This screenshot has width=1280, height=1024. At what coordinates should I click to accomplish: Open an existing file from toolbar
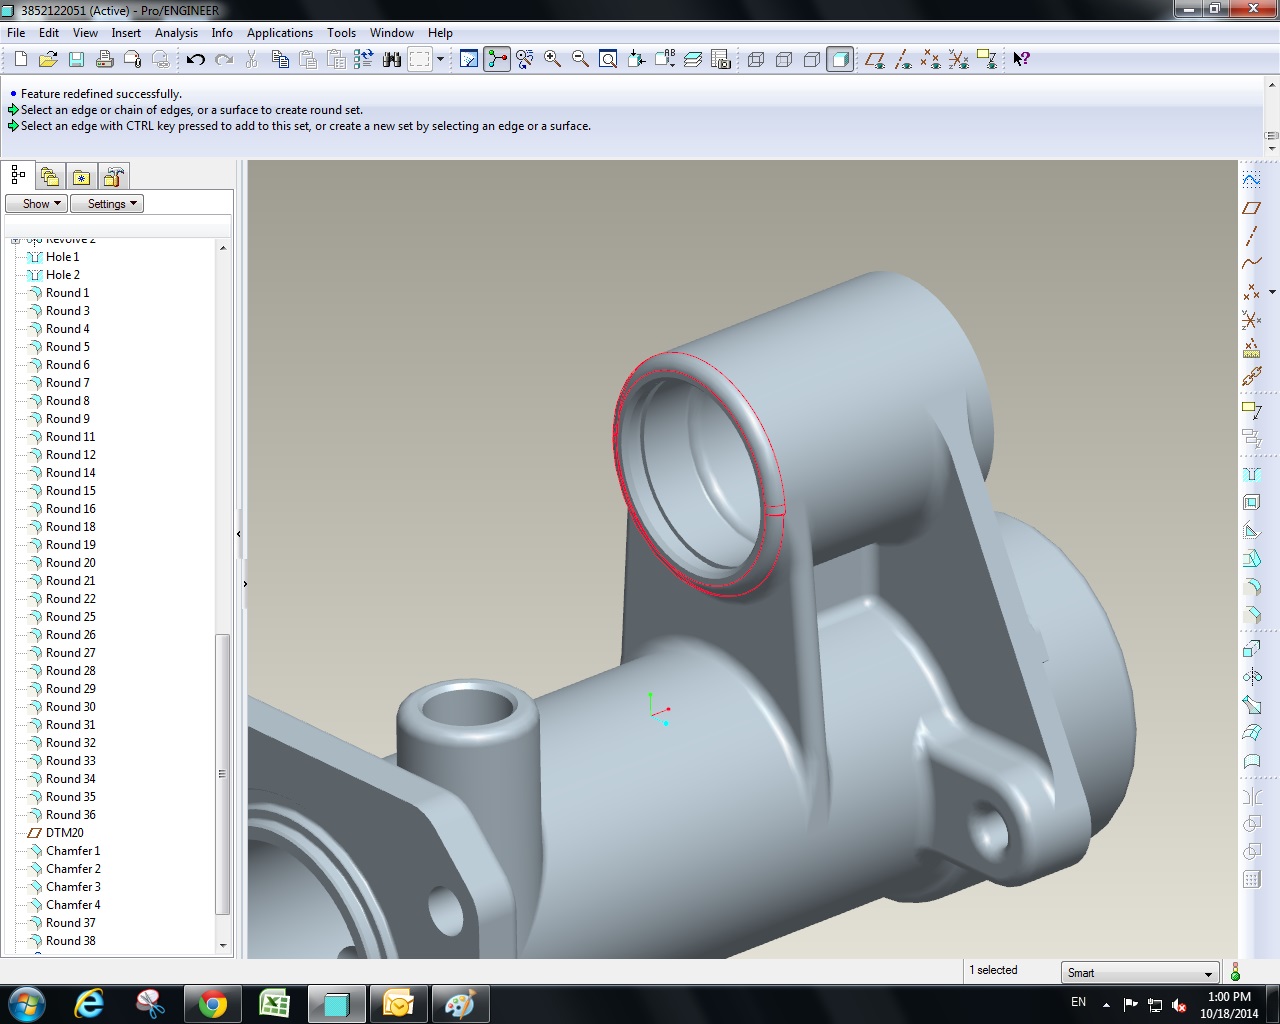(48, 59)
